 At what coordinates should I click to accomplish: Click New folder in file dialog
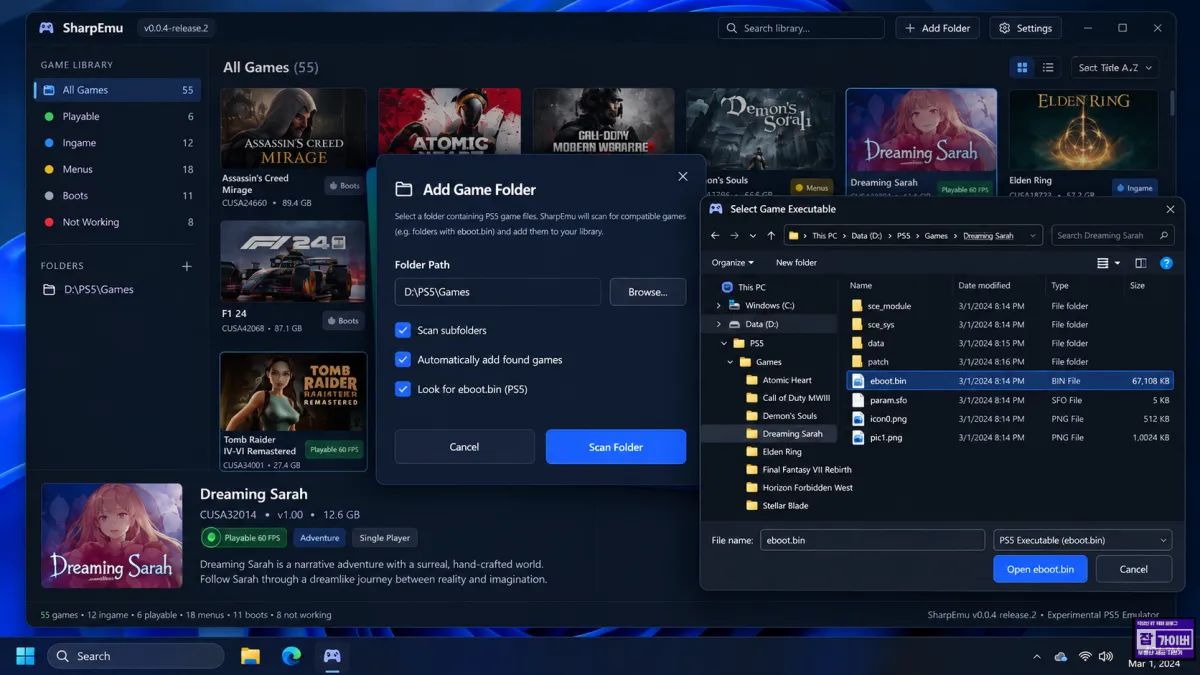(796, 263)
